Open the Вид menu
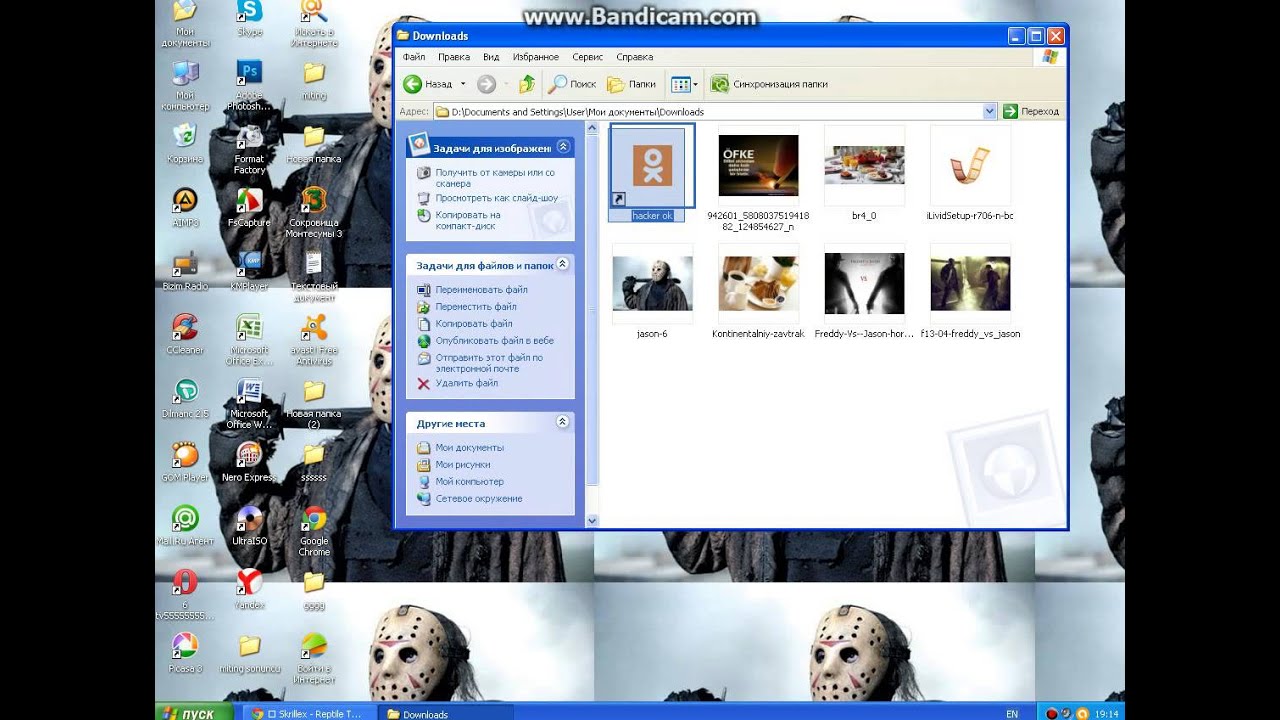The width and height of the screenshot is (1280, 720). point(491,57)
